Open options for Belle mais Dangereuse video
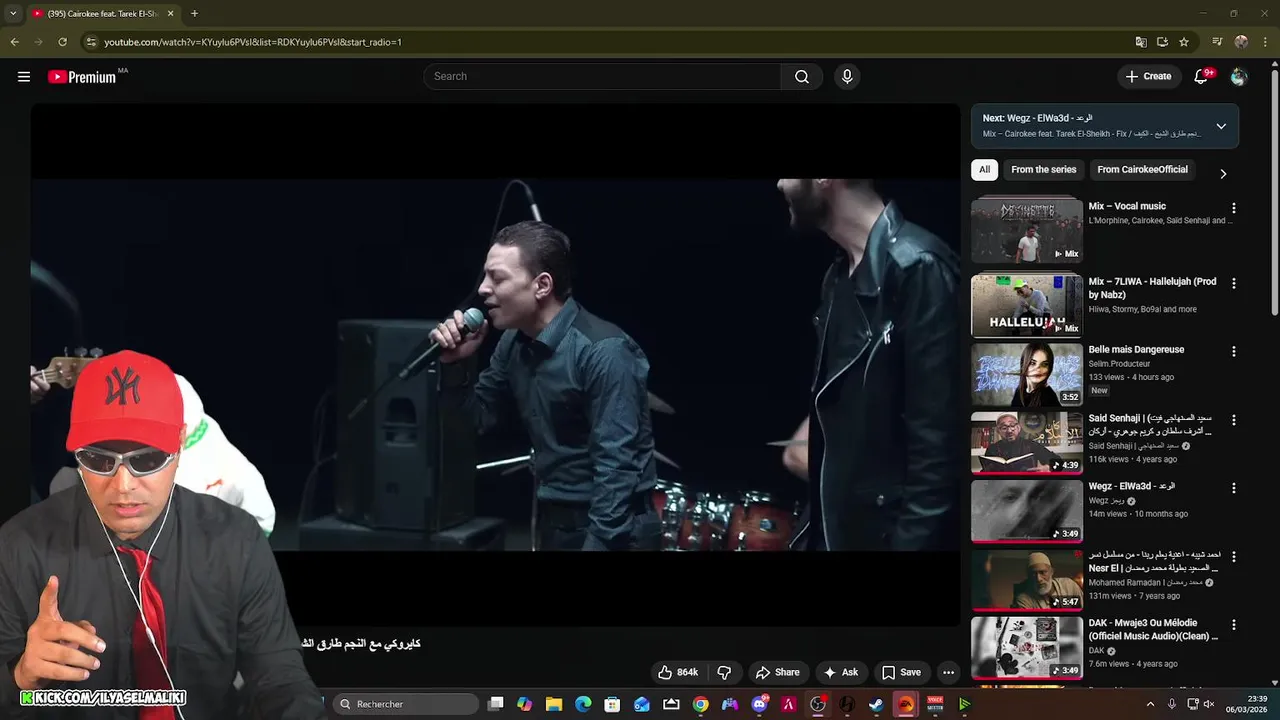 tap(1233, 352)
